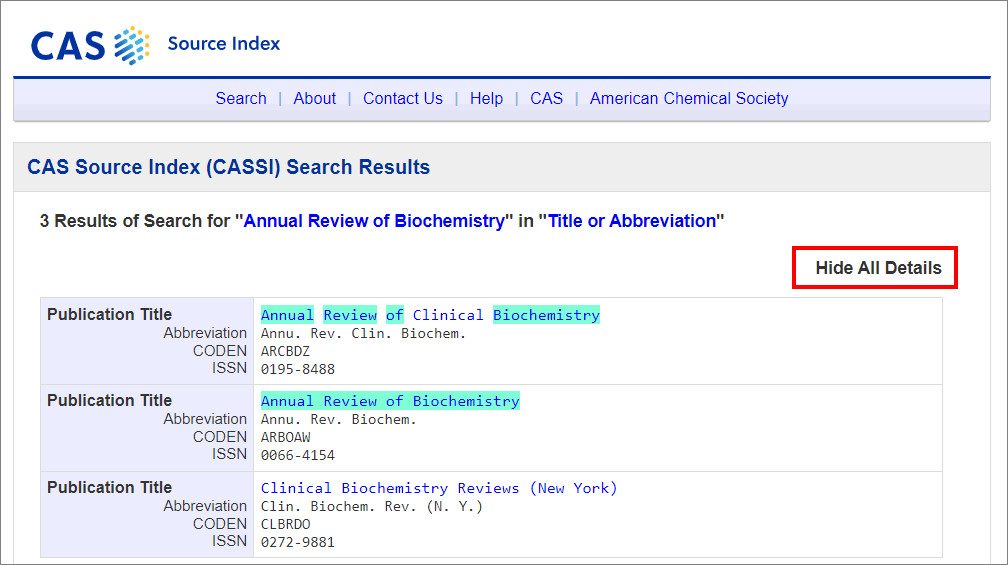
Task: Click the searched term Annual Review of Biochemistry
Action: click(x=374, y=221)
